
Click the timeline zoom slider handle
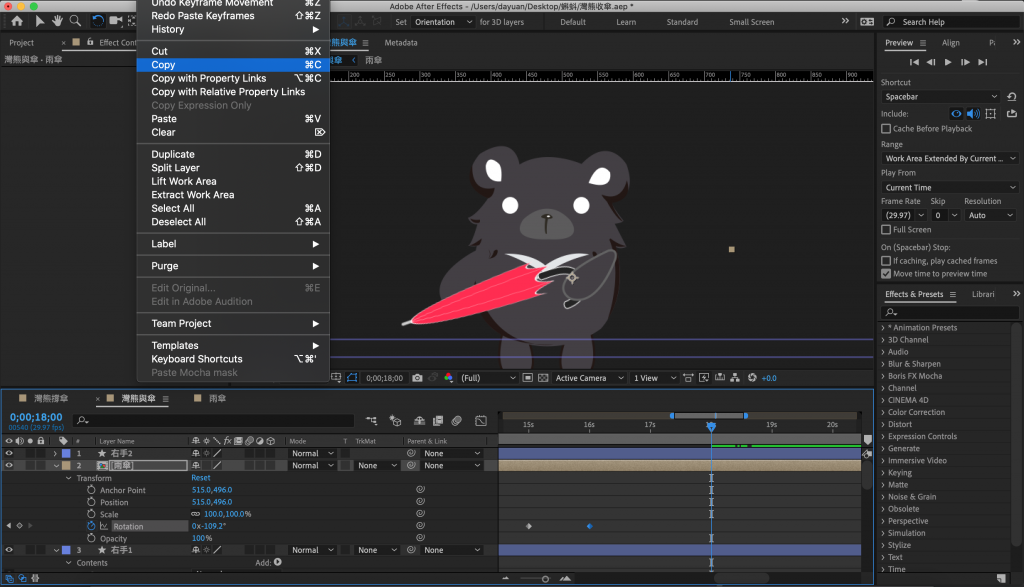(x=545, y=579)
